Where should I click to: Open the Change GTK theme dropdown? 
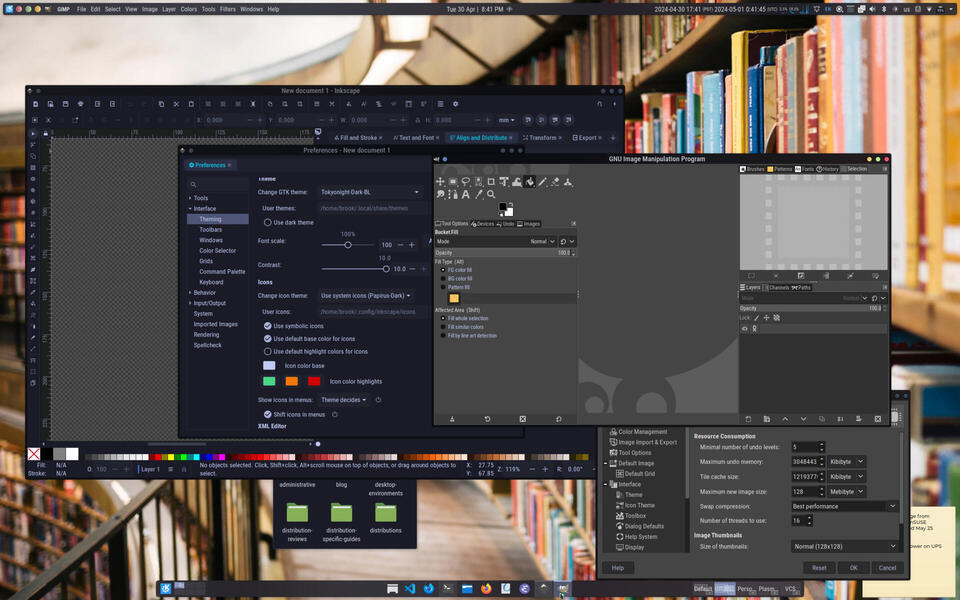click(x=370, y=192)
